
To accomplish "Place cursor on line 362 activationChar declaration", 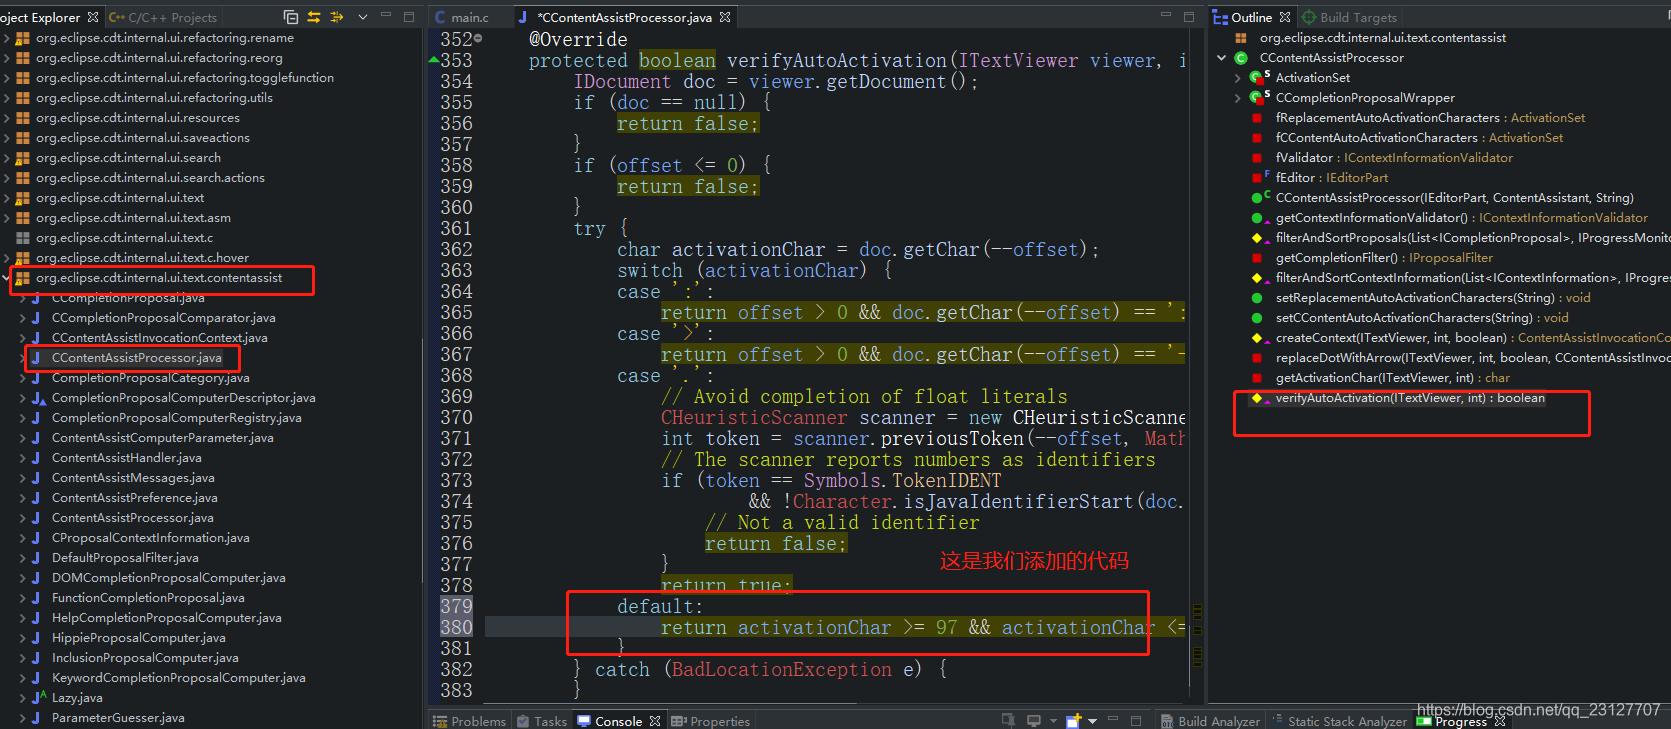I will 858,249.
